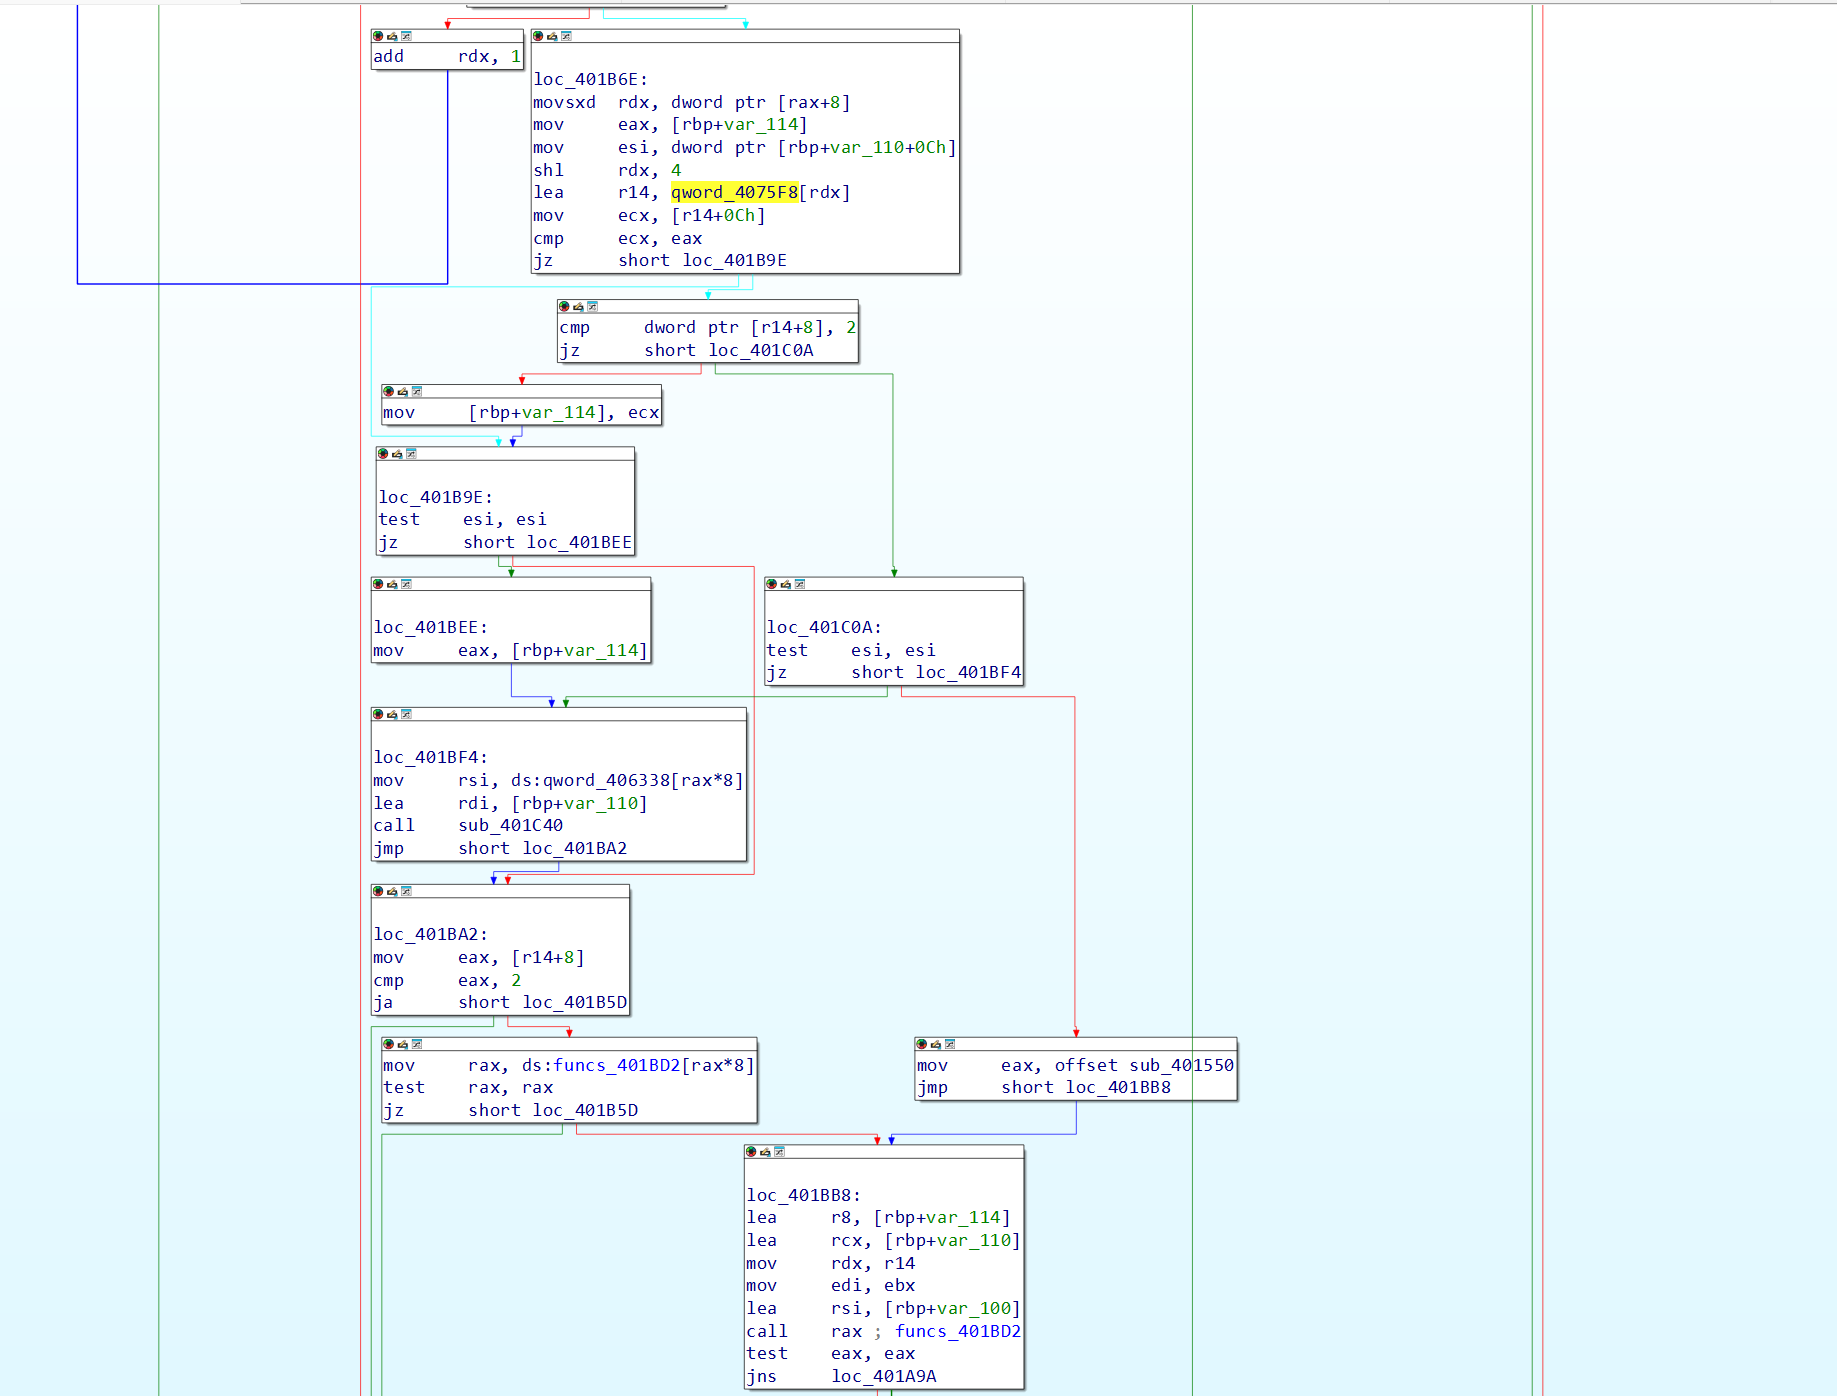Click the third header icon on the 'mov [rbp+var_114], ecx' node
Screen dimensions: 1837x1396
pos(417,391)
